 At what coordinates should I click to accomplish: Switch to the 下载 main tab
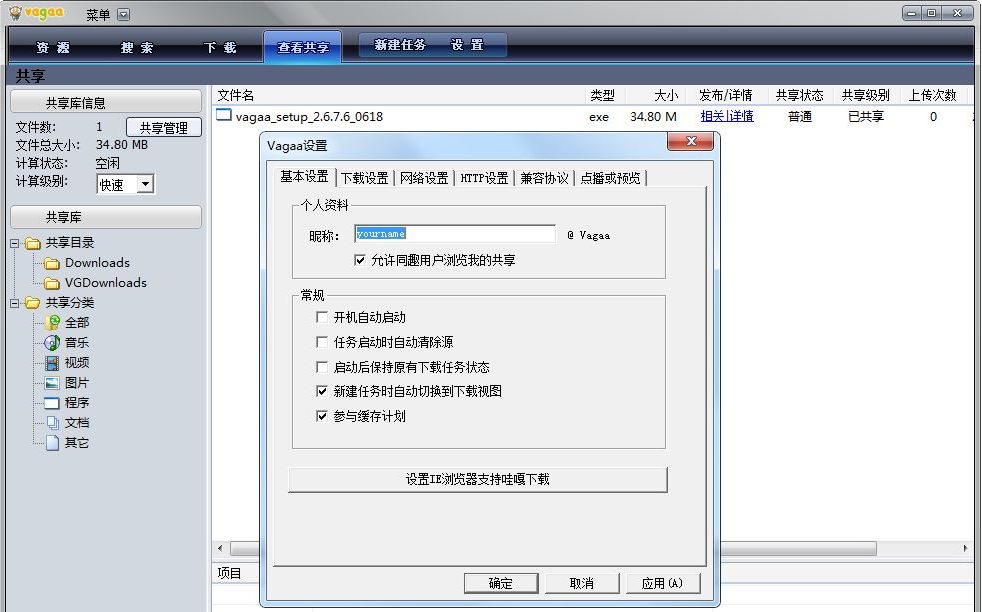[x=220, y=48]
